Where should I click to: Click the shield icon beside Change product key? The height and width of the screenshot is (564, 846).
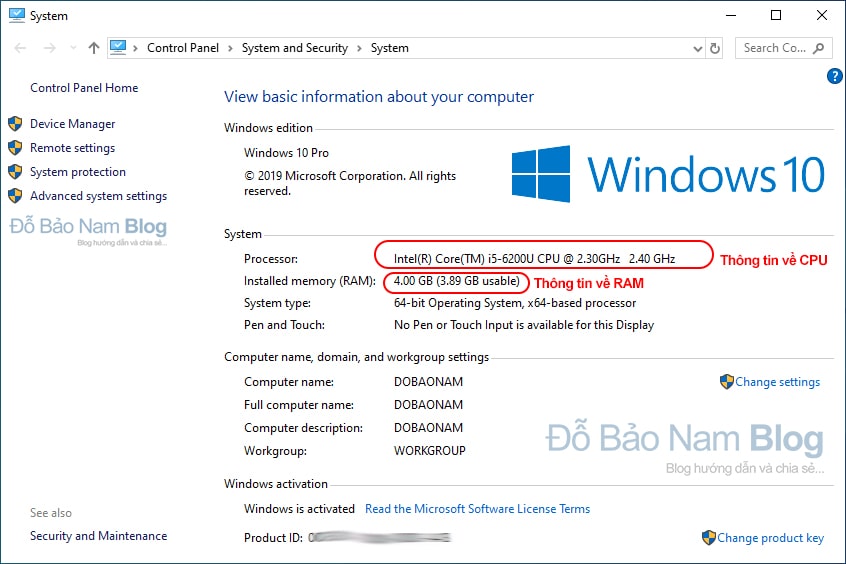click(709, 538)
